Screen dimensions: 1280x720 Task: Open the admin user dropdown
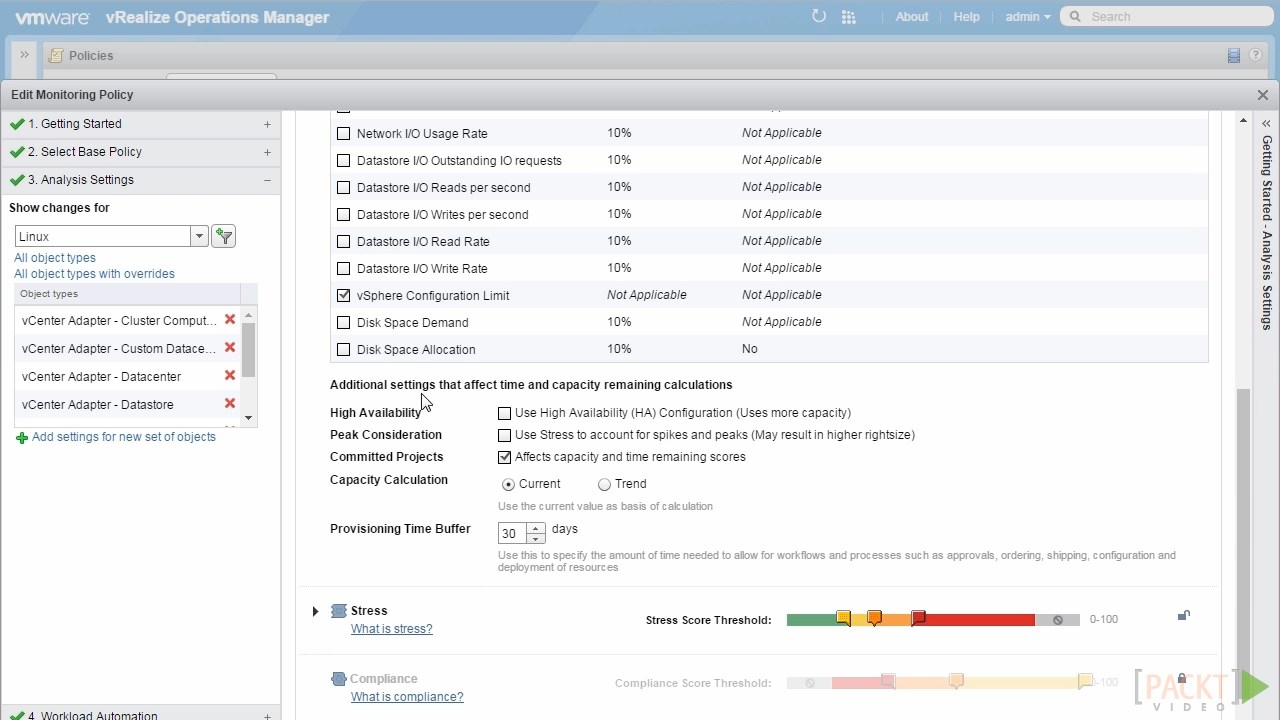pyautogui.click(x=1028, y=17)
